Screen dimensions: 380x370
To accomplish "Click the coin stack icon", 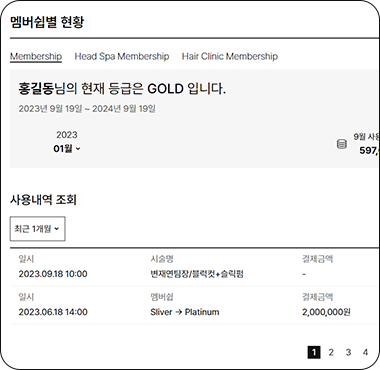I will (341, 144).
